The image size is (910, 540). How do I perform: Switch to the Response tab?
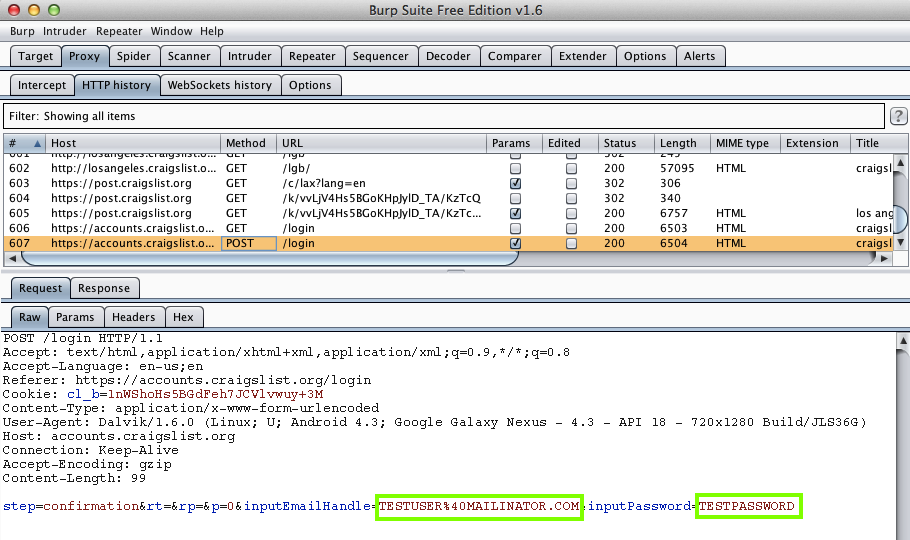[x=104, y=288]
